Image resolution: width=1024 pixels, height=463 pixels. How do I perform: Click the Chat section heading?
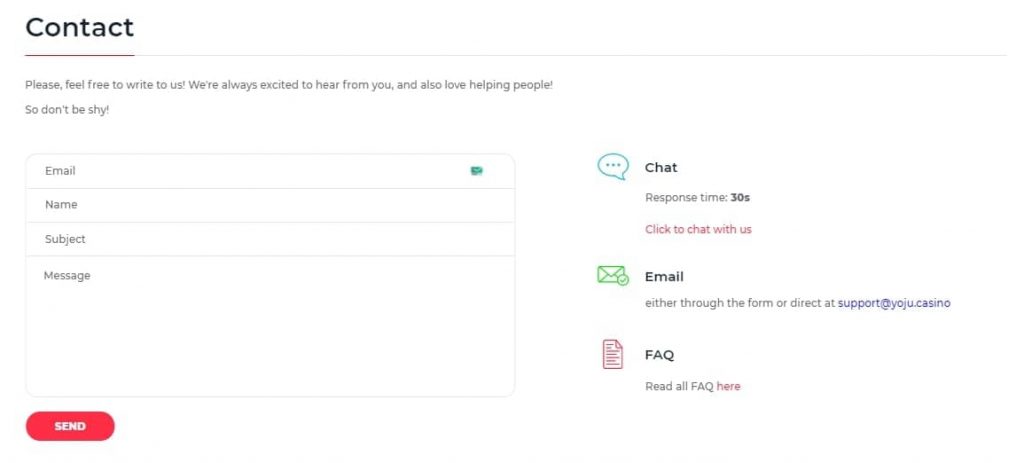[661, 167]
